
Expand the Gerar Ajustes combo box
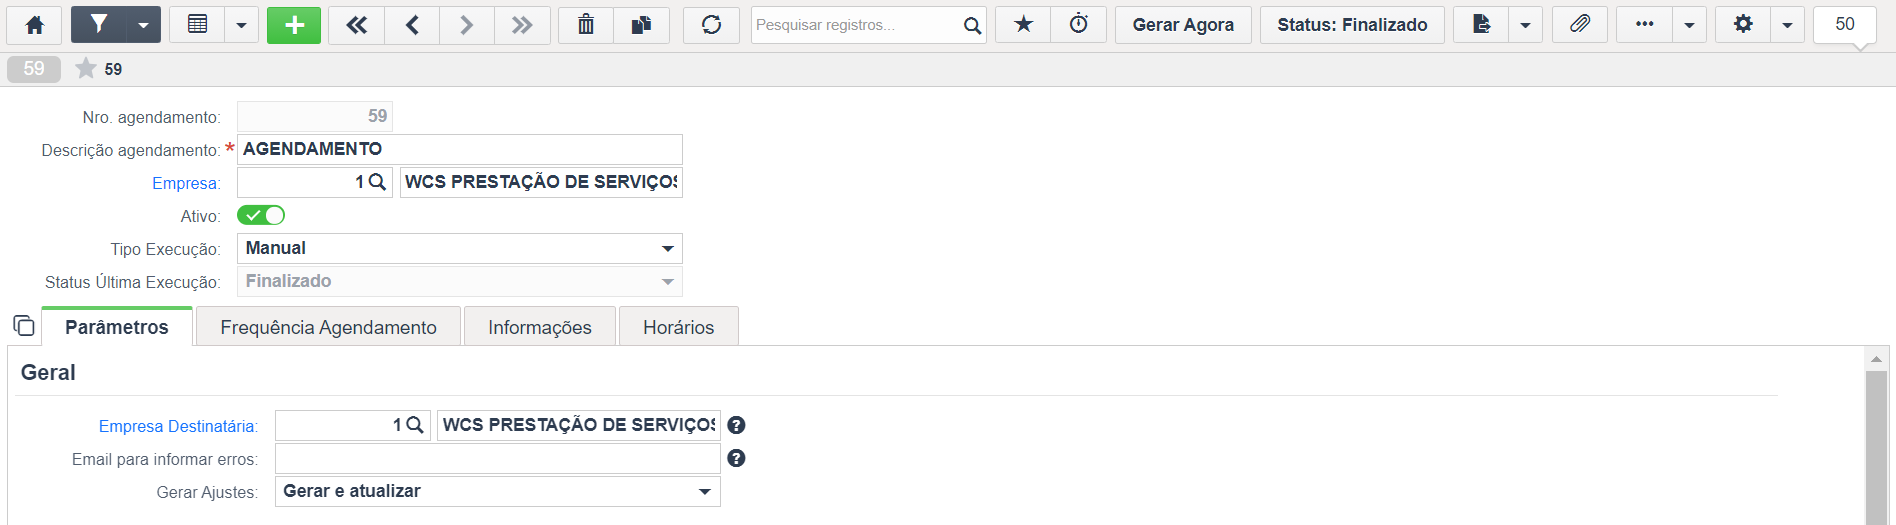498,491
